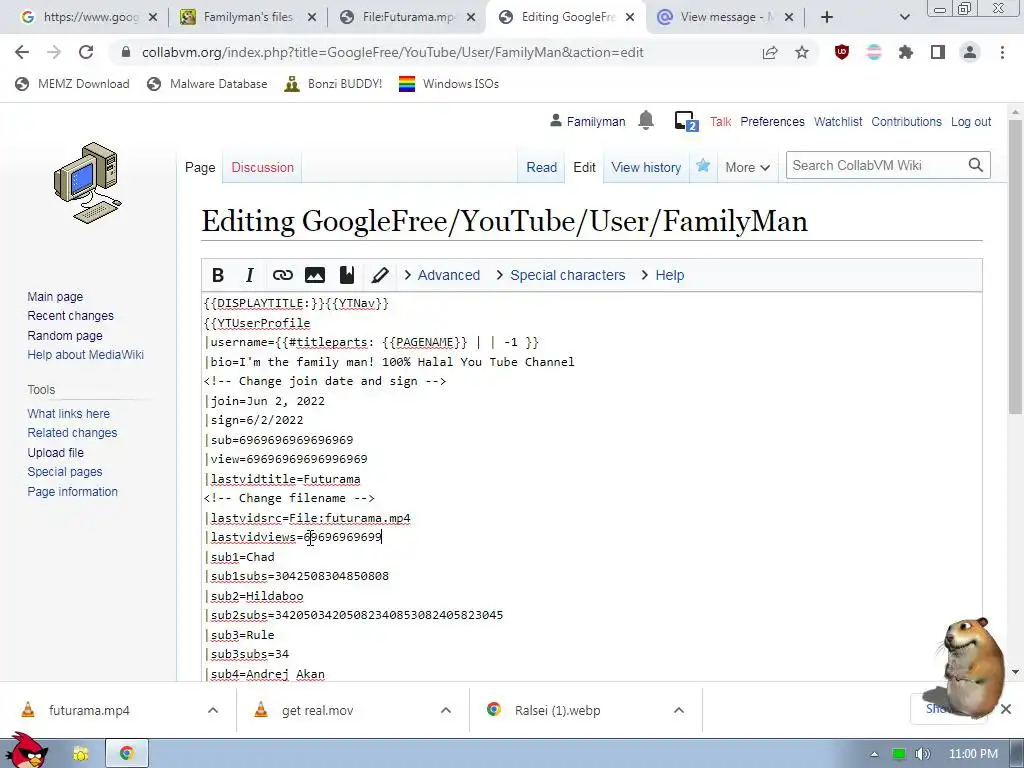Click in the Search CollabVM Wiki field

(877, 165)
